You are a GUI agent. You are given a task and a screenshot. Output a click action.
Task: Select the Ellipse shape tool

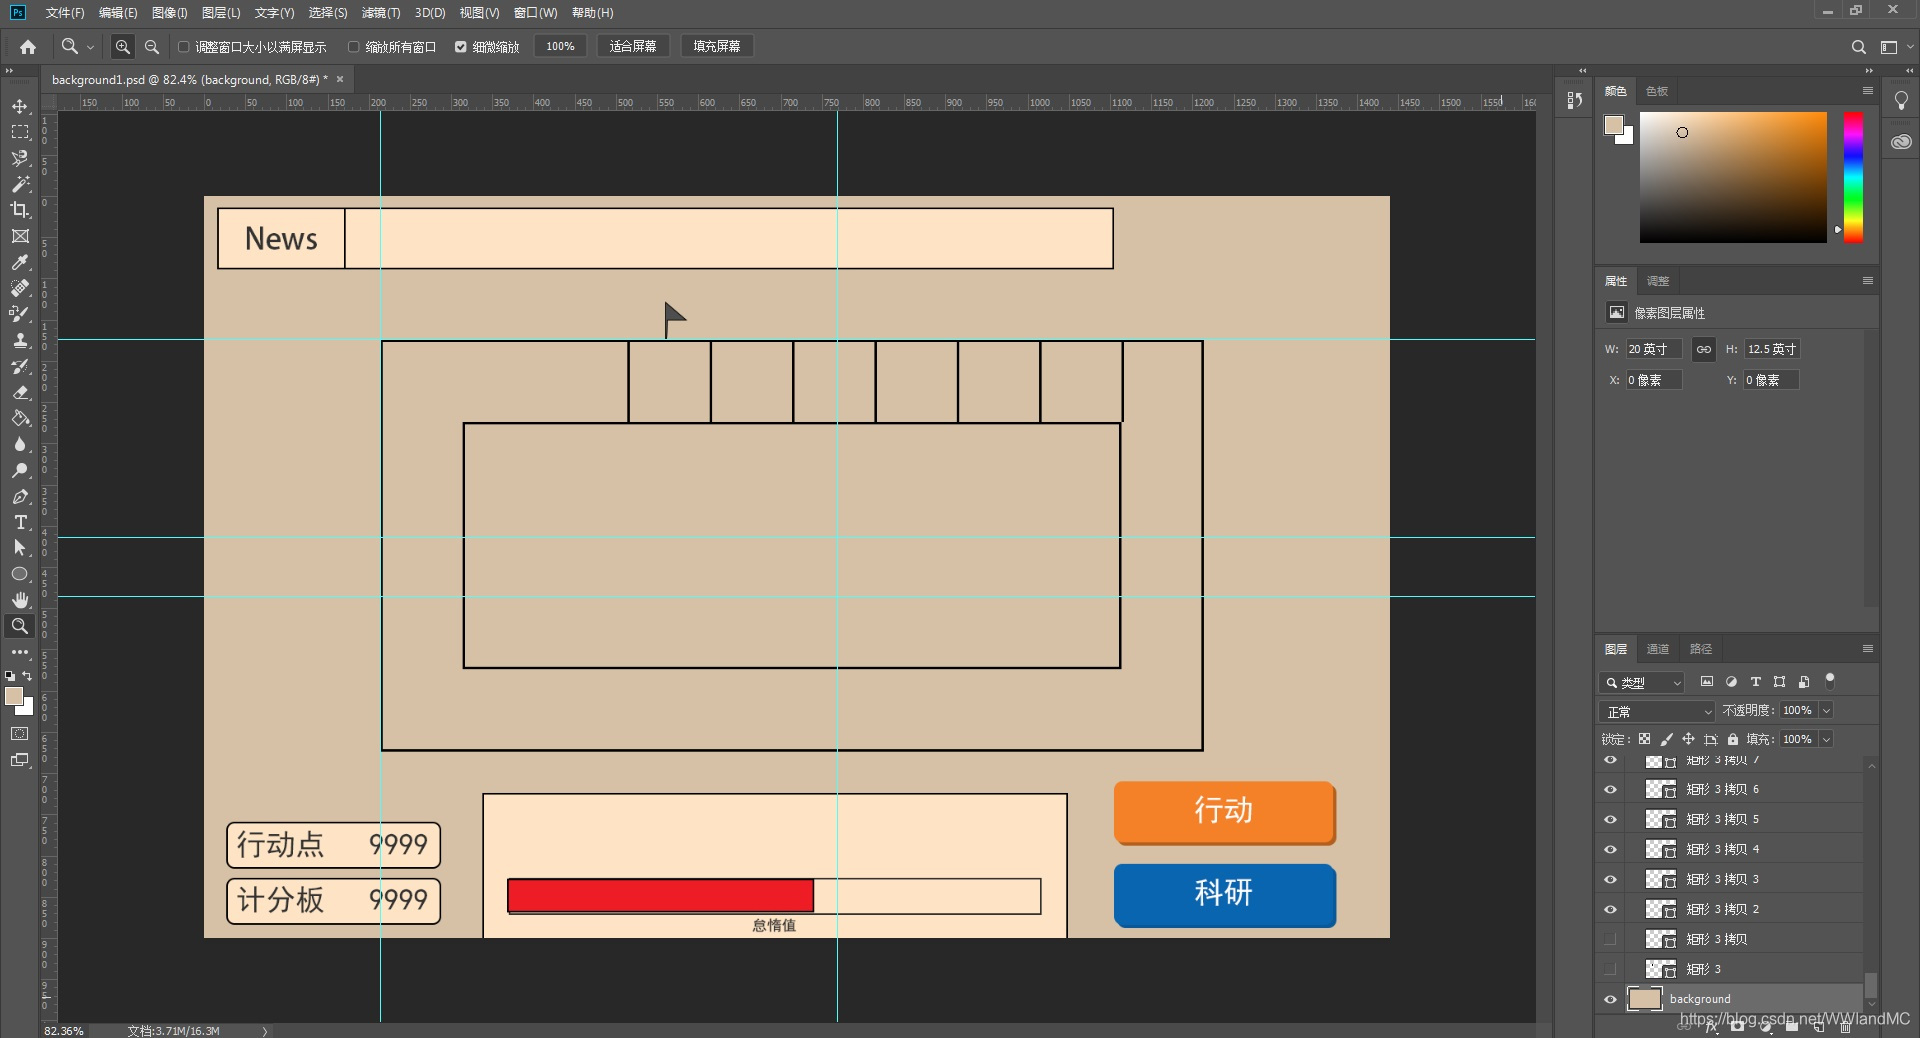[20, 574]
